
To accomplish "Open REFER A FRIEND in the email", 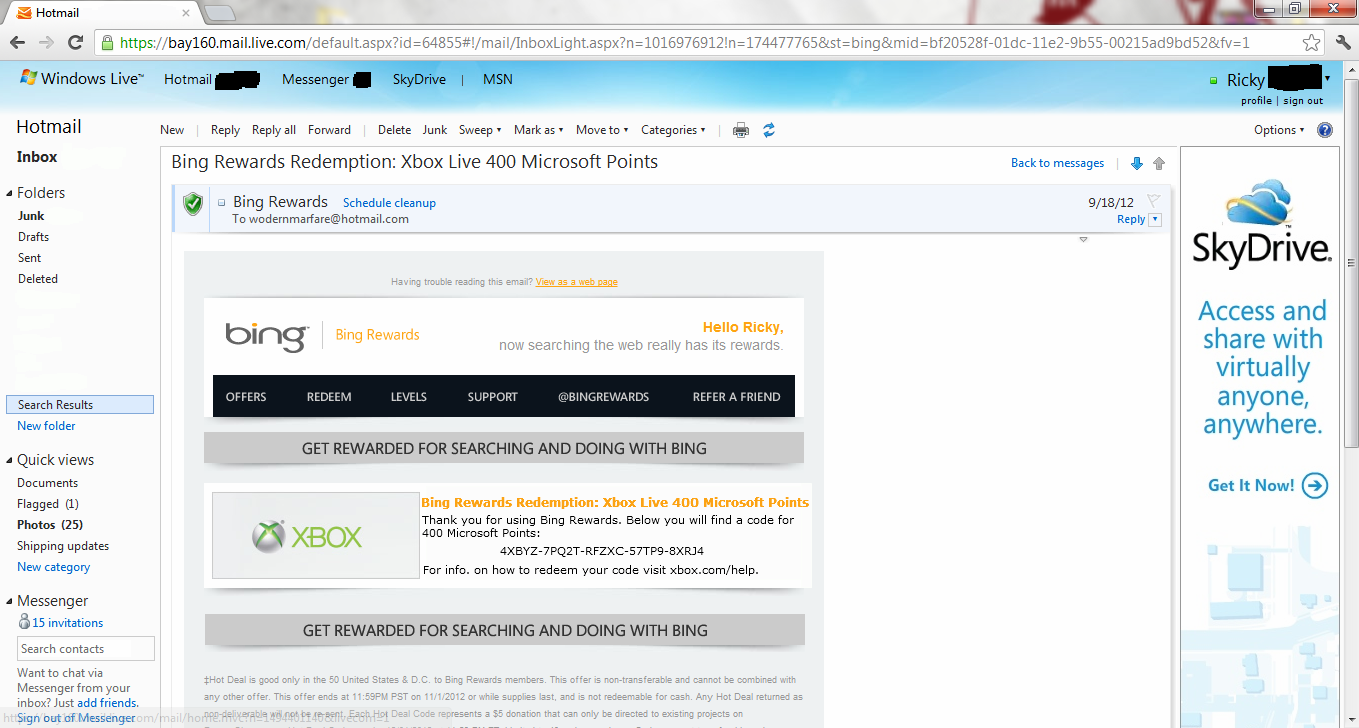I will [736, 397].
